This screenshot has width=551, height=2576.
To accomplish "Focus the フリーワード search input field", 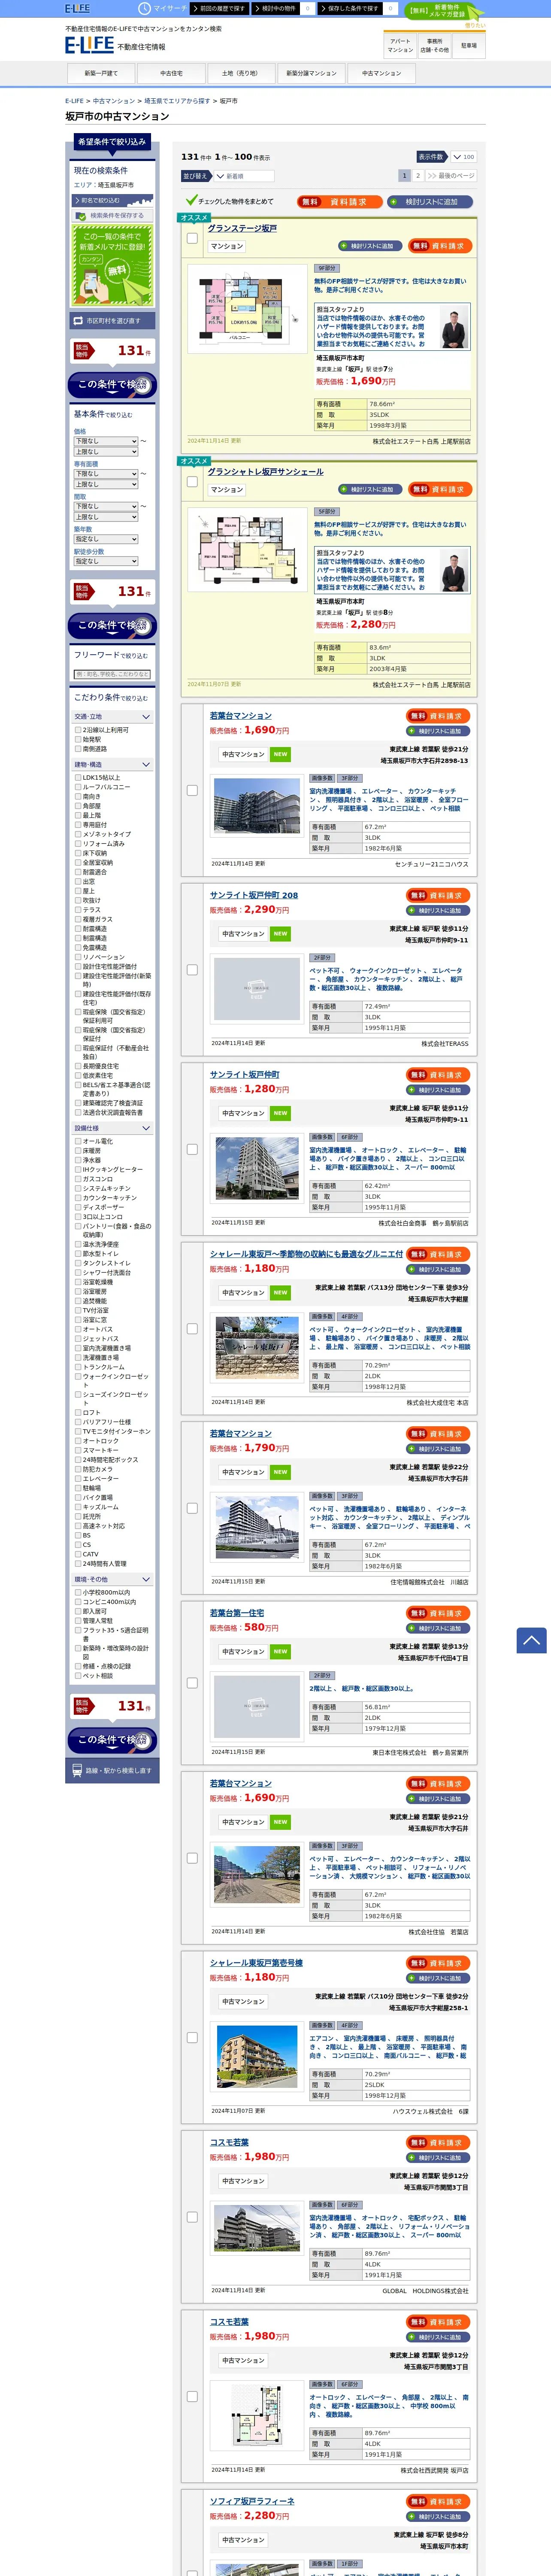I will [112, 674].
